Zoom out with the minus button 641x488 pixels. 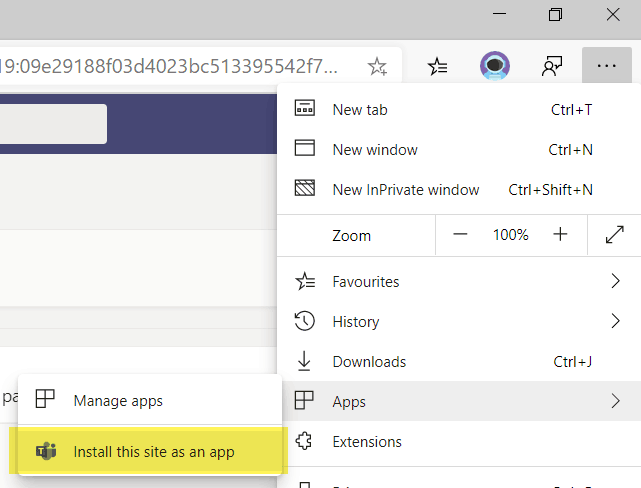click(x=460, y=235)
